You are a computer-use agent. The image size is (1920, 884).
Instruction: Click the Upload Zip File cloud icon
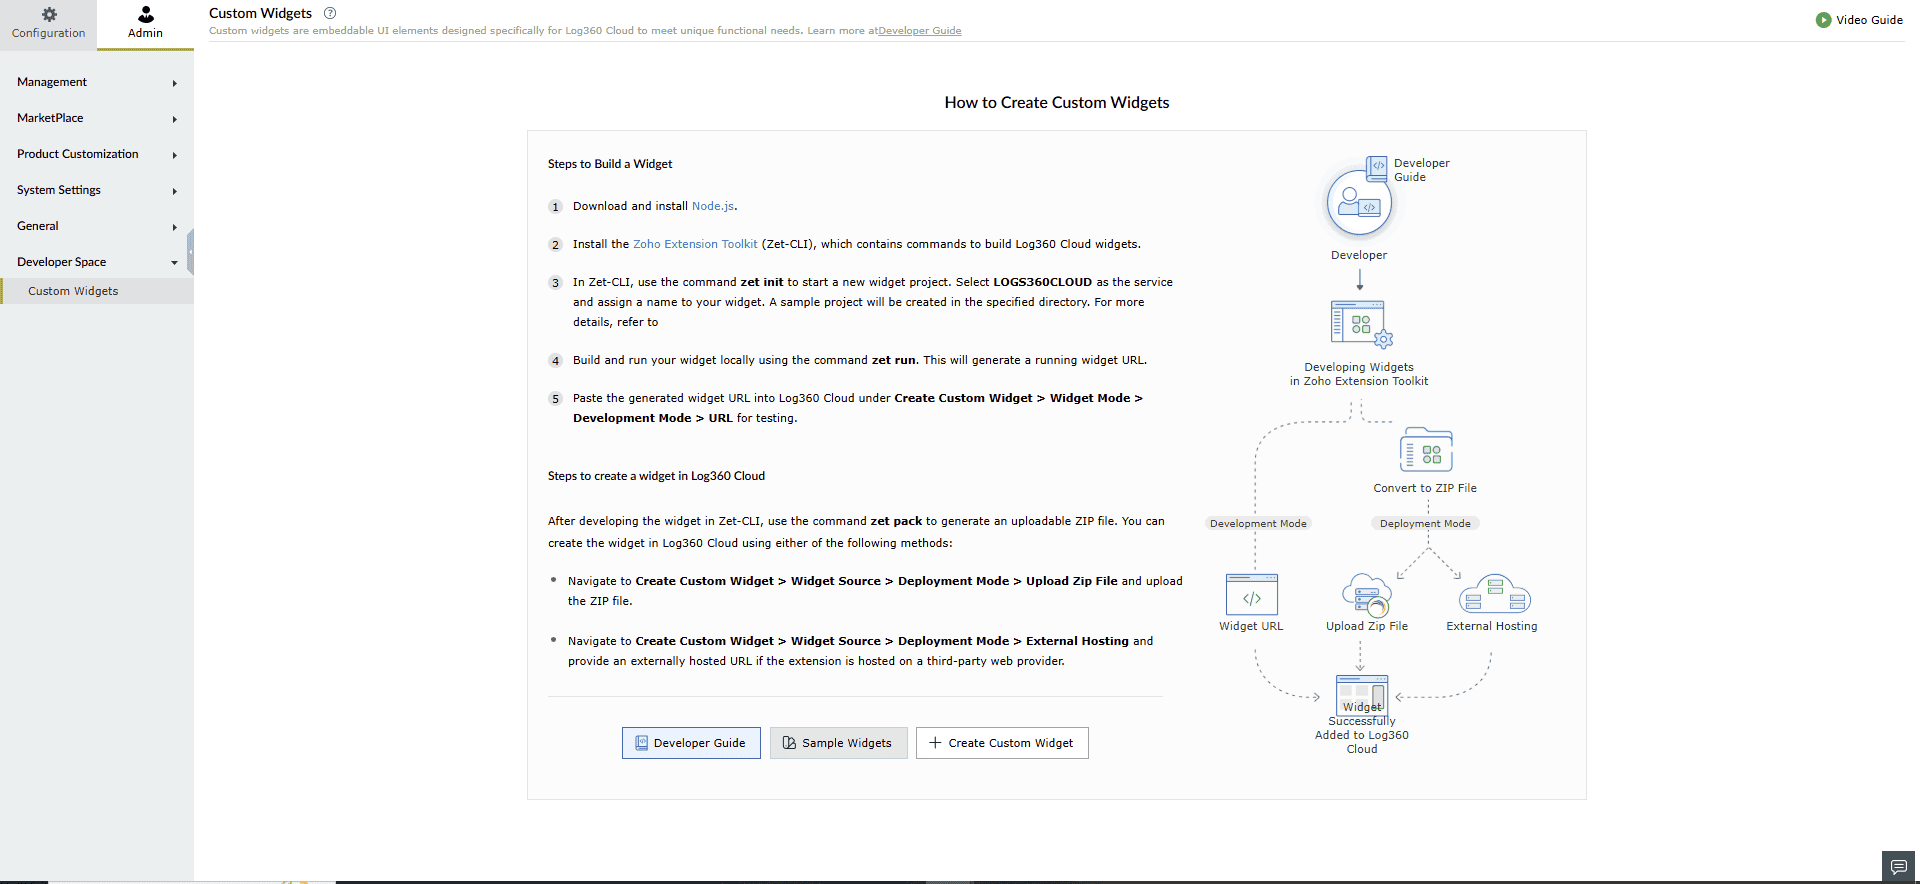(x=1366, y=595)
